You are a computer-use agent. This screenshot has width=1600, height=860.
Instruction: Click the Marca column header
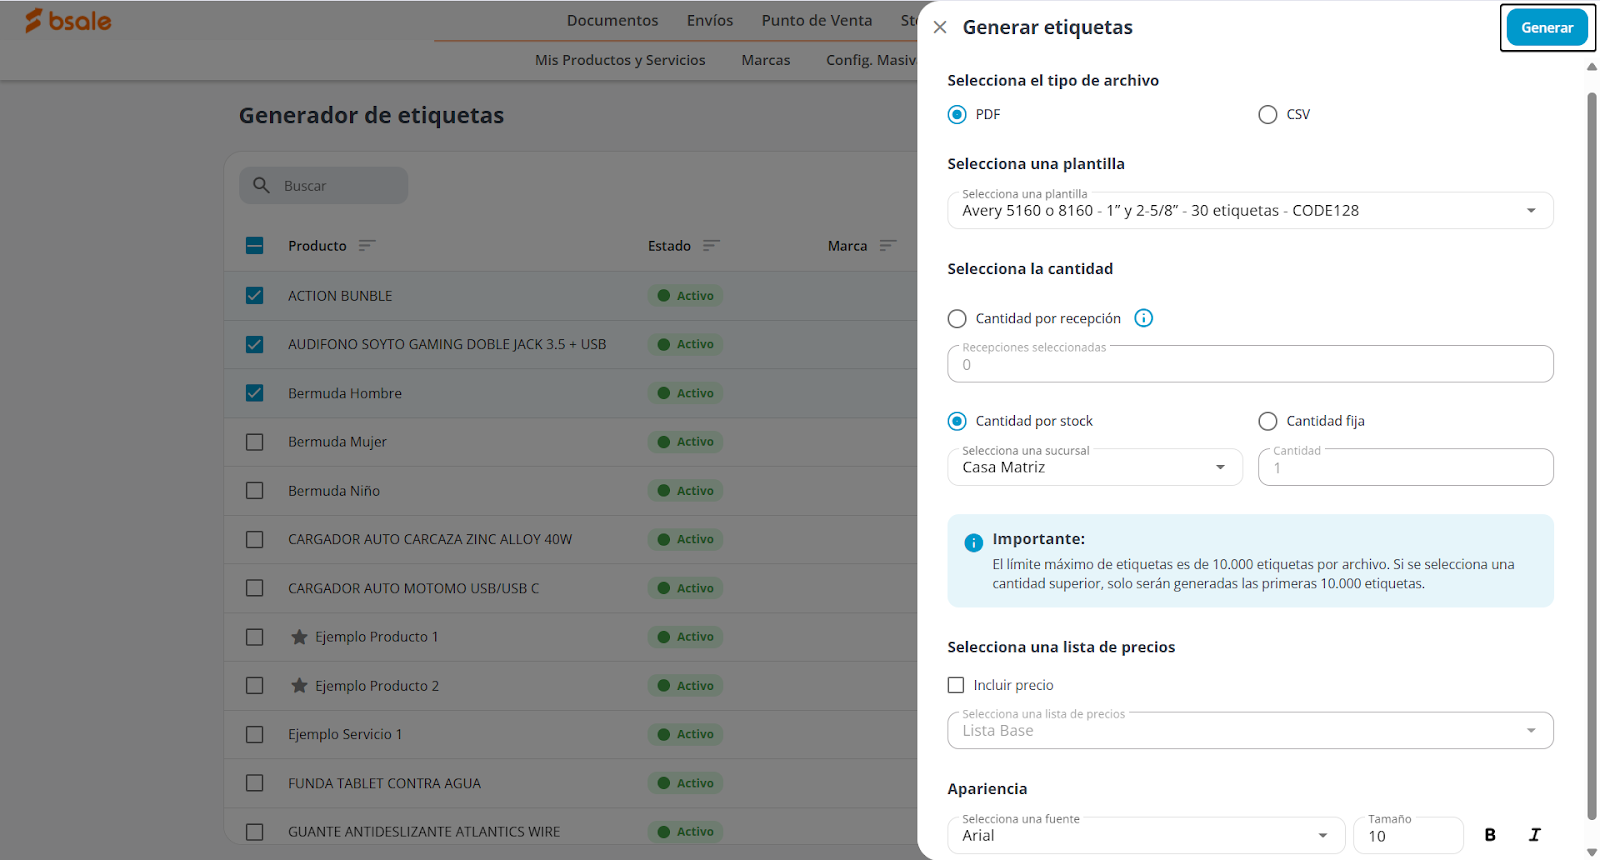coord(847,245)
